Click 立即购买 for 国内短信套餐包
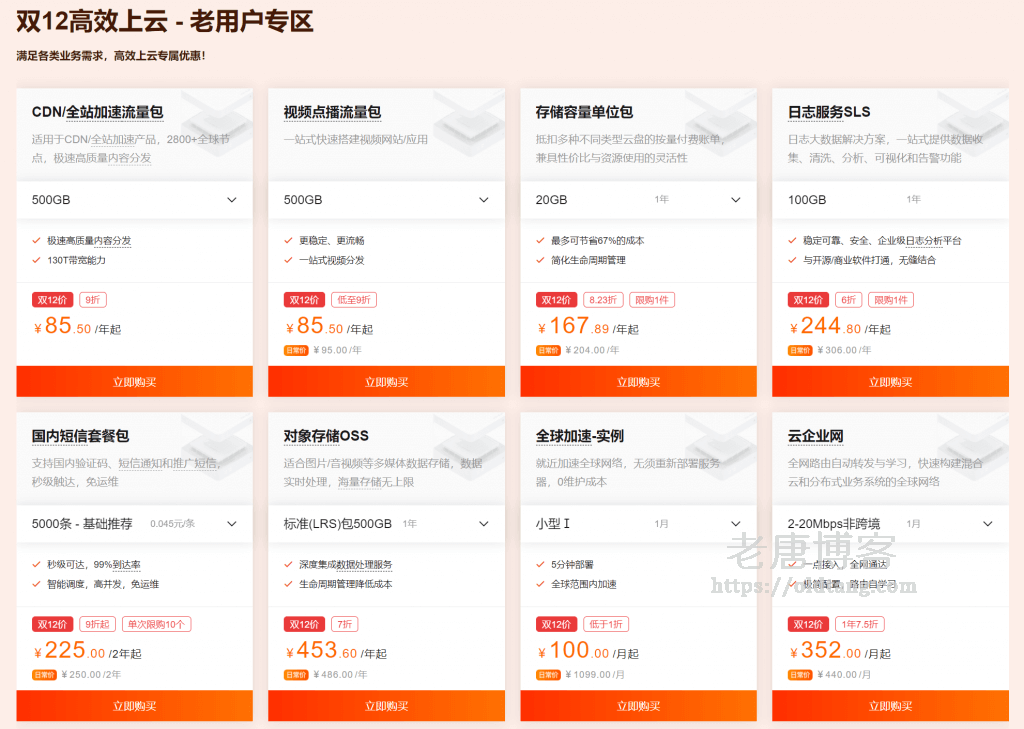 134,706
